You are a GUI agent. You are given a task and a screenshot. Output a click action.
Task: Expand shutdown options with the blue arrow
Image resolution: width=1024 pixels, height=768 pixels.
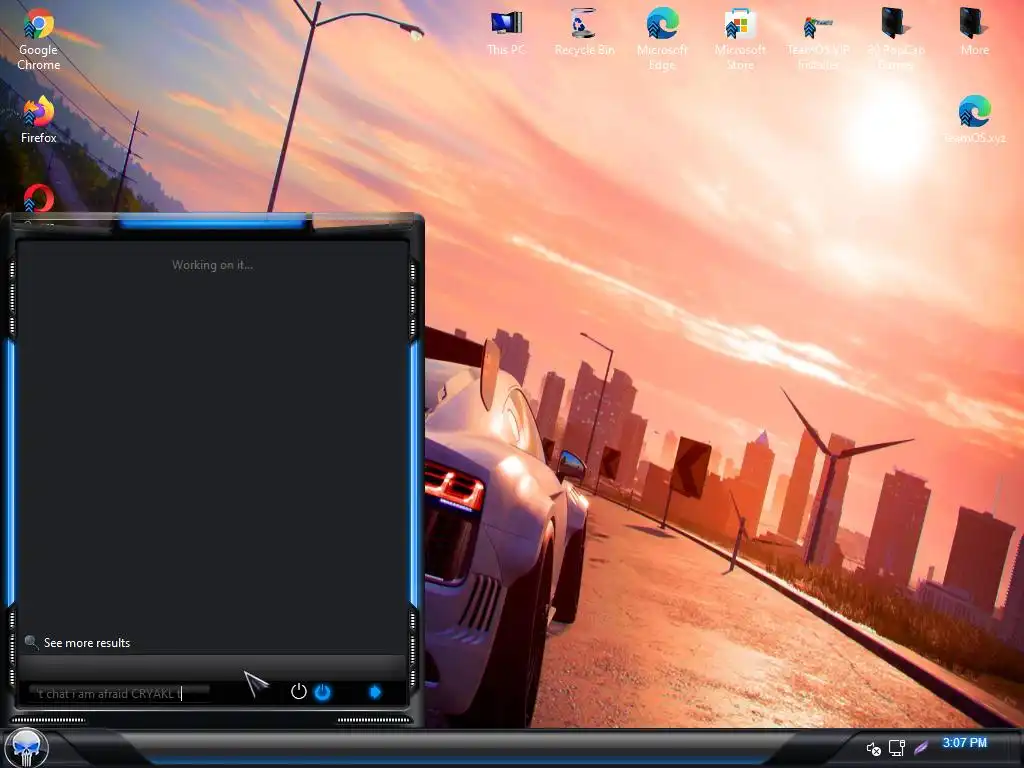click(x=375, y=692)
